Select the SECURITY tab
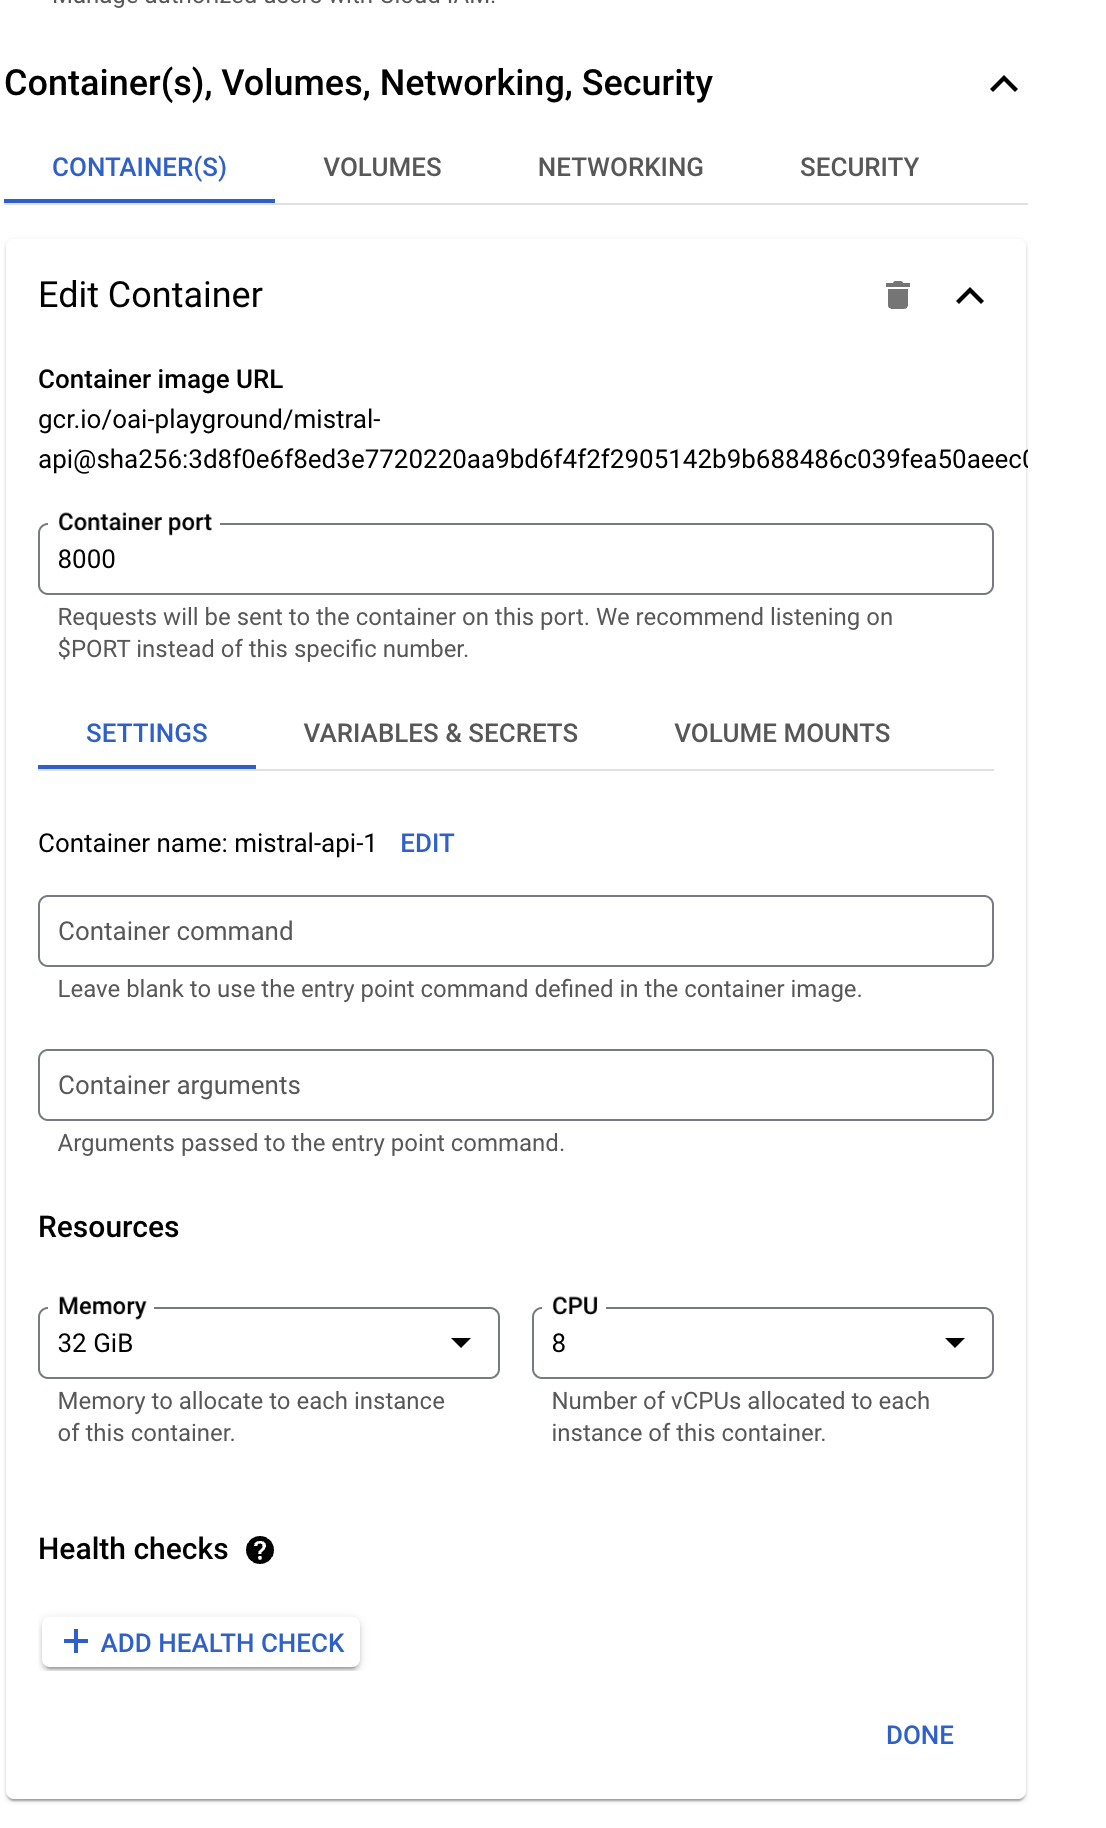1106x1828 pixels. click(x=859, y=167)
